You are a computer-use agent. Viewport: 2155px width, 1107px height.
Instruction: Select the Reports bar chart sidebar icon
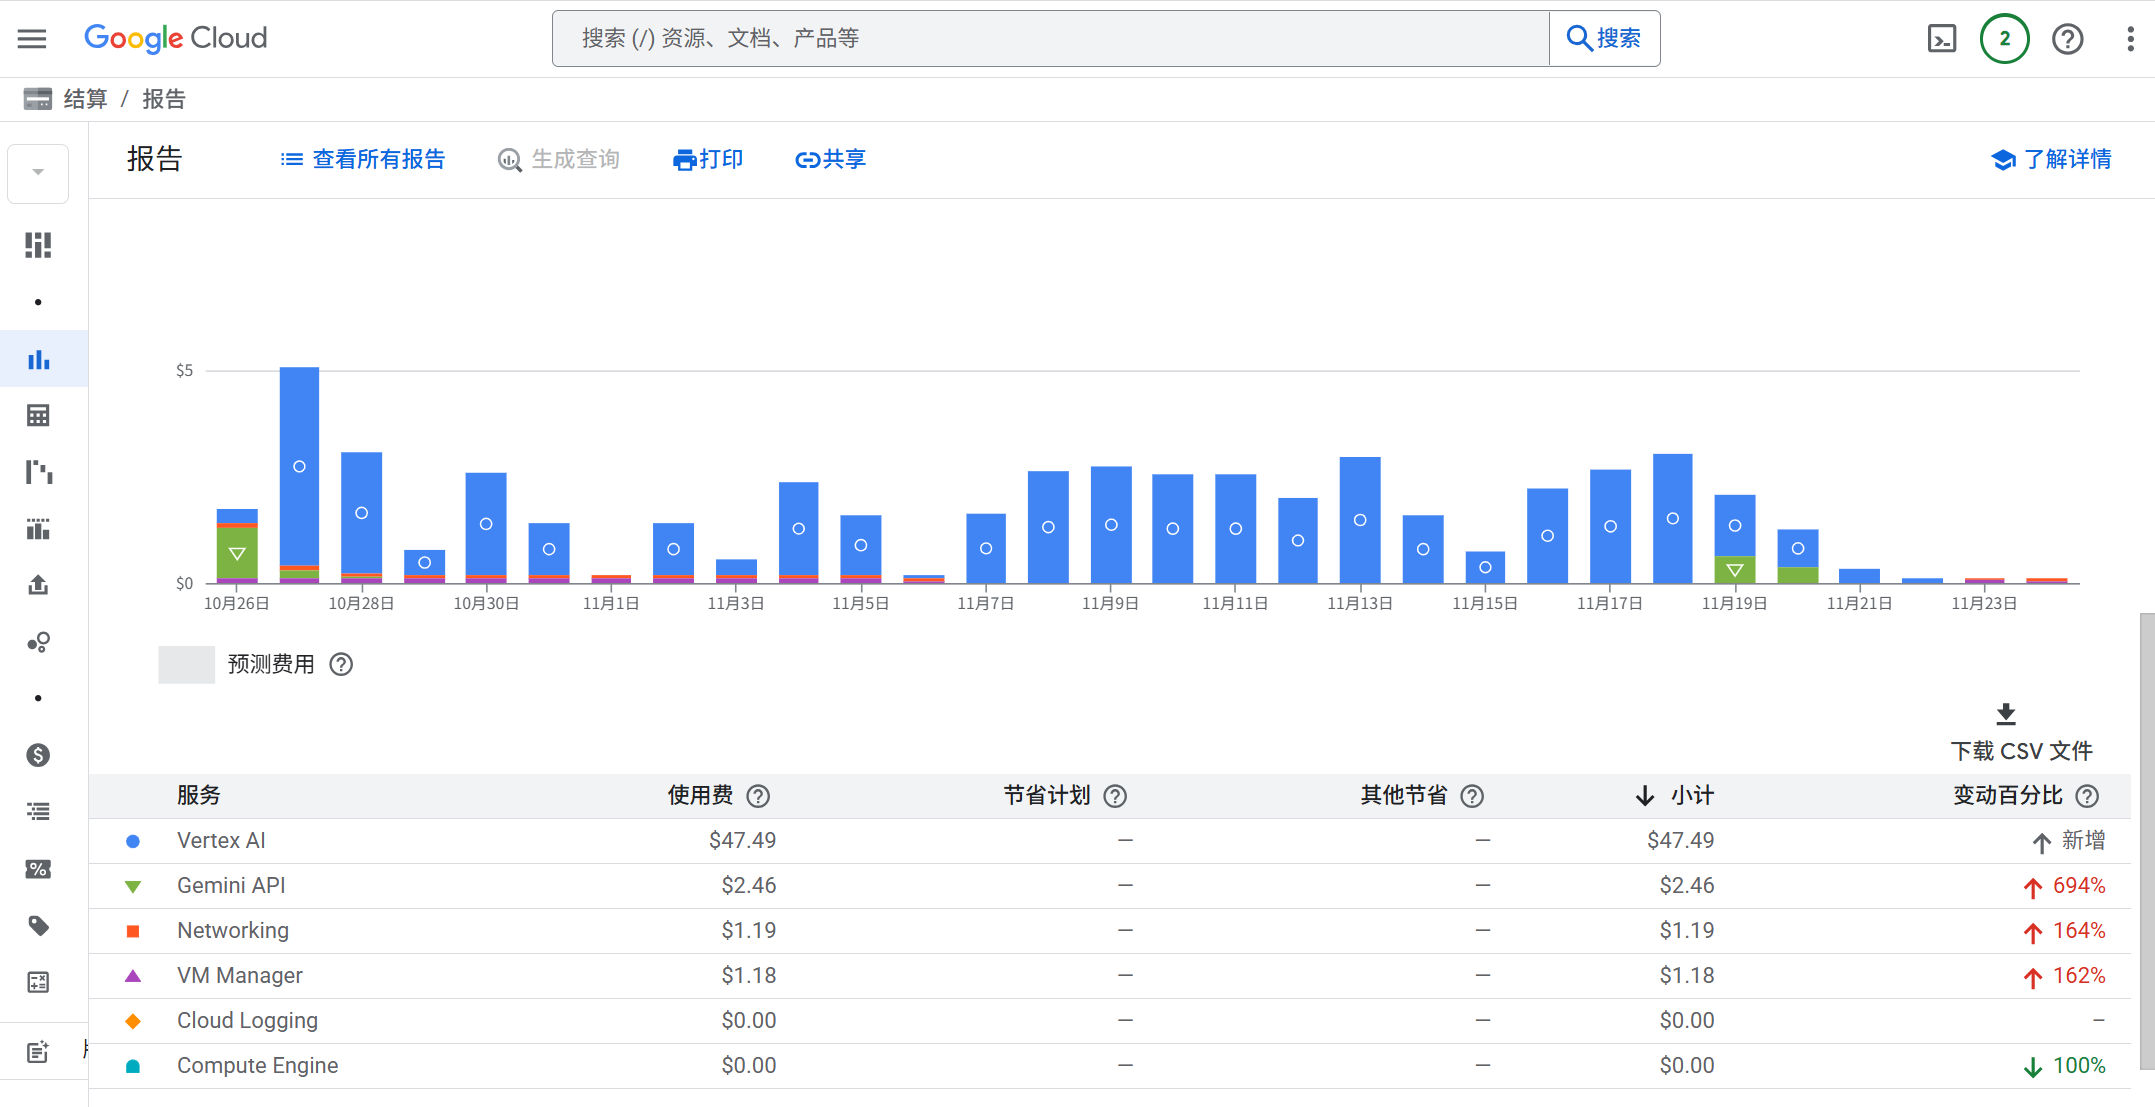point(38,359)
